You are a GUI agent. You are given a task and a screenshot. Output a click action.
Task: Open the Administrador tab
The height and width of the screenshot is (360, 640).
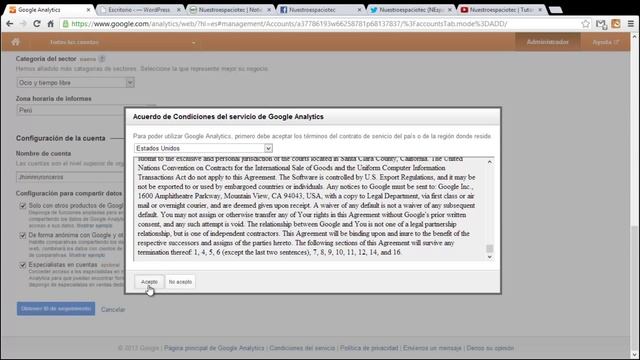547,42
